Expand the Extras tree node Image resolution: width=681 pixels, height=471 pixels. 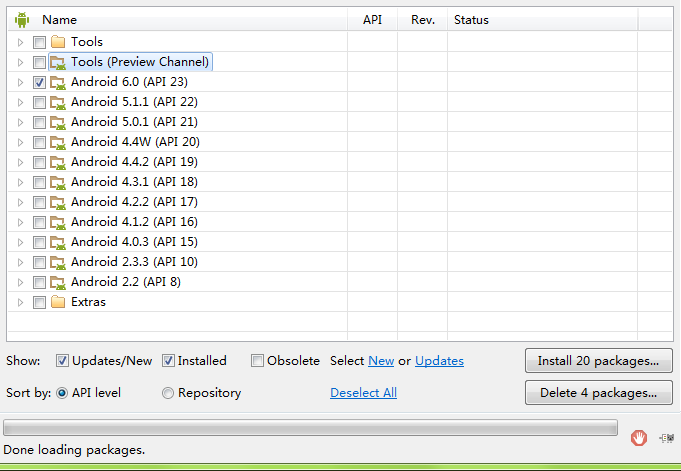click(20, 302)
